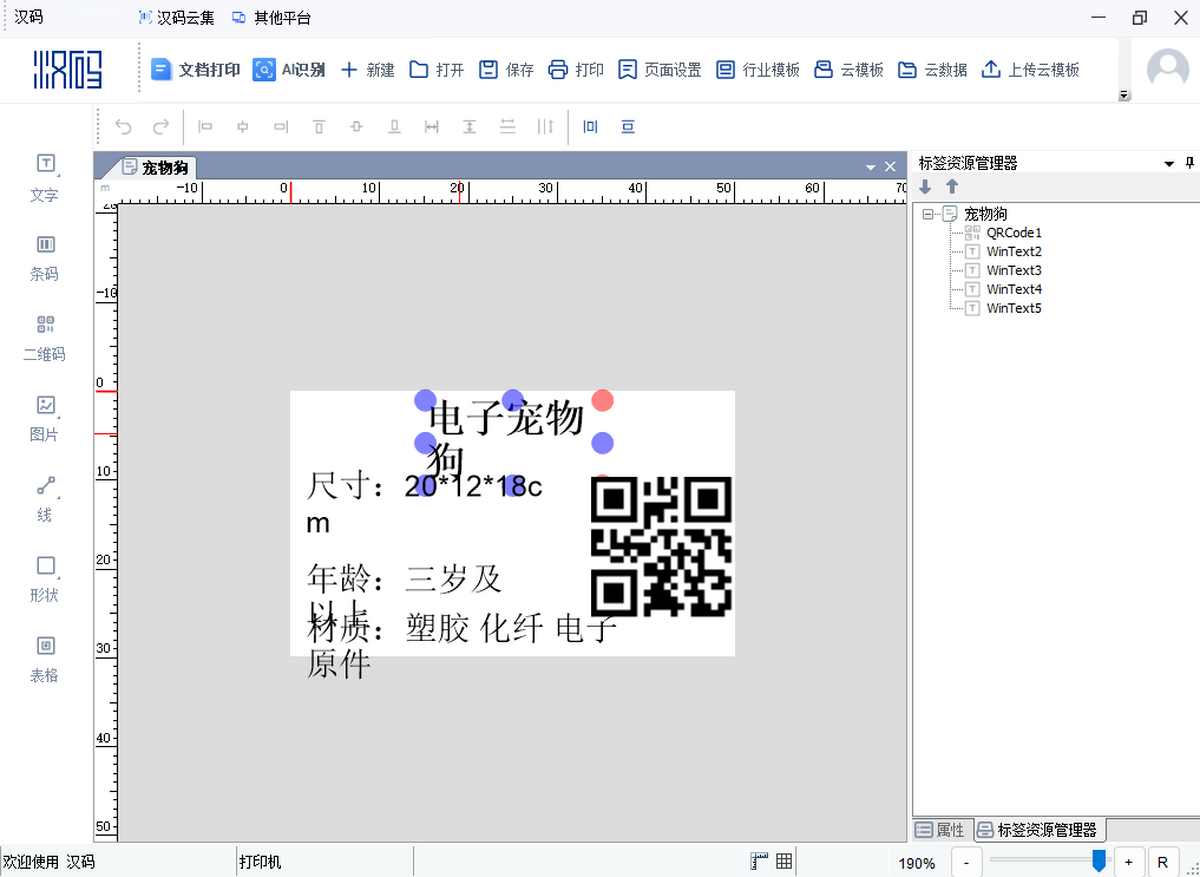Image resolution: width=1200 pixels, height=877 pixels.
Task: Create a new label with 新建
Action: tap(367, 70)
